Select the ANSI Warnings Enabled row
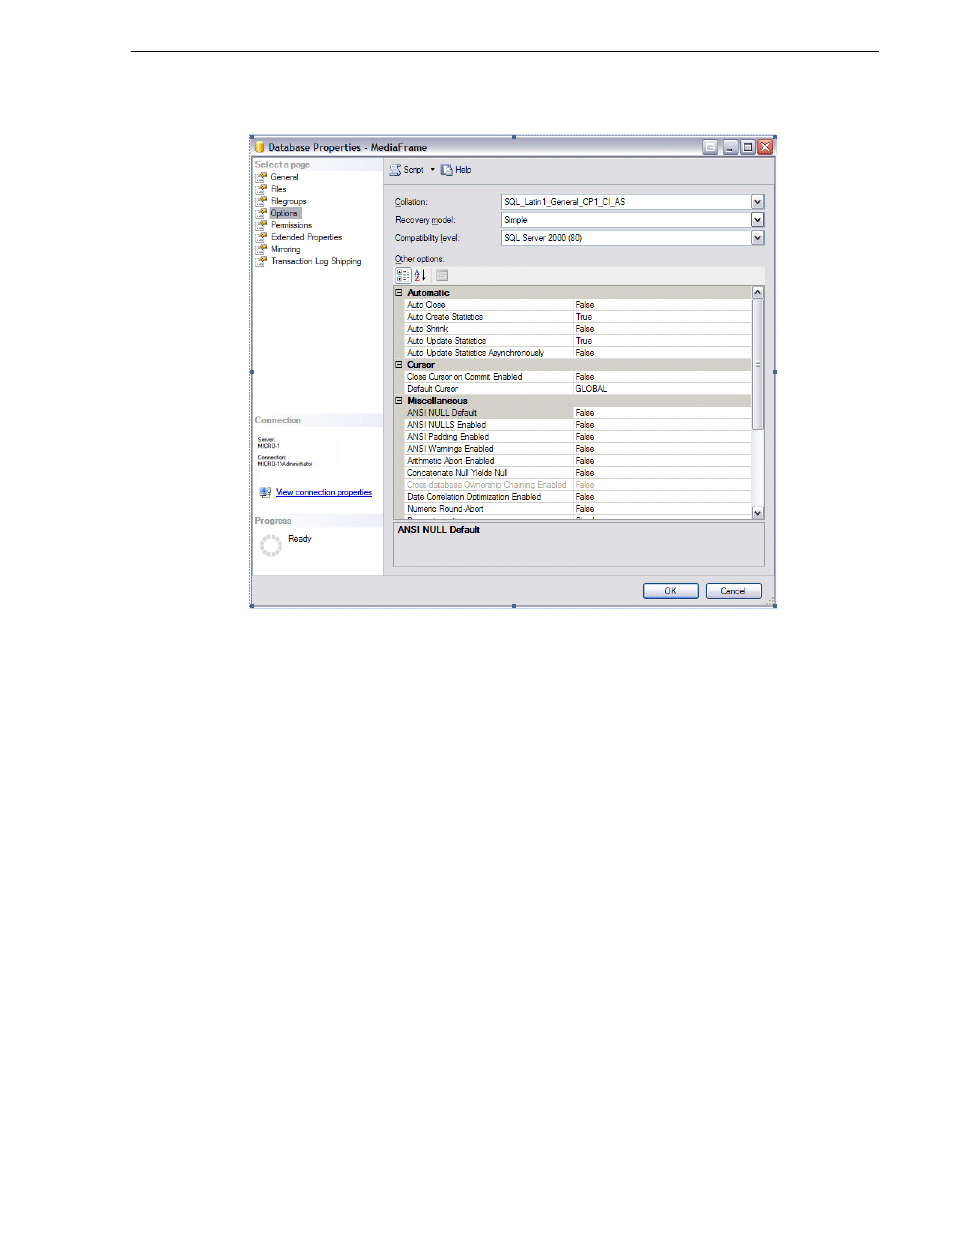954x1235 pixels. [578, 449]
